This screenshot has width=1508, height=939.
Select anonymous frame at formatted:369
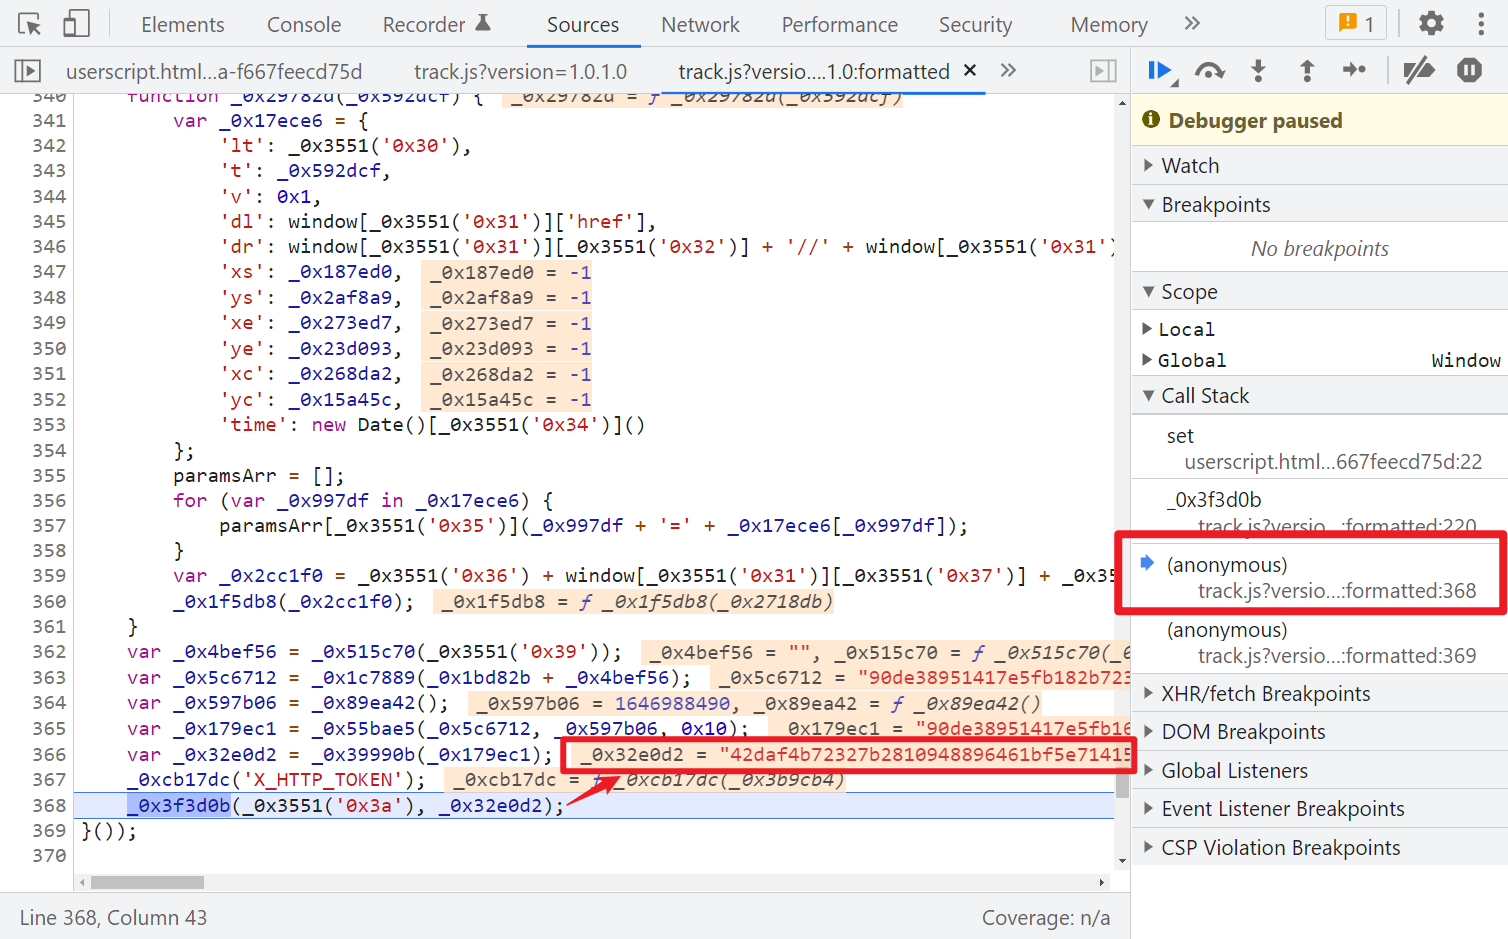pos(1319,642)
